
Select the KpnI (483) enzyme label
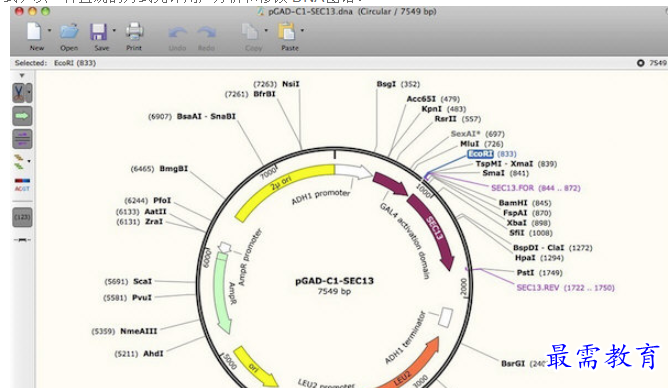click(443, 109)
